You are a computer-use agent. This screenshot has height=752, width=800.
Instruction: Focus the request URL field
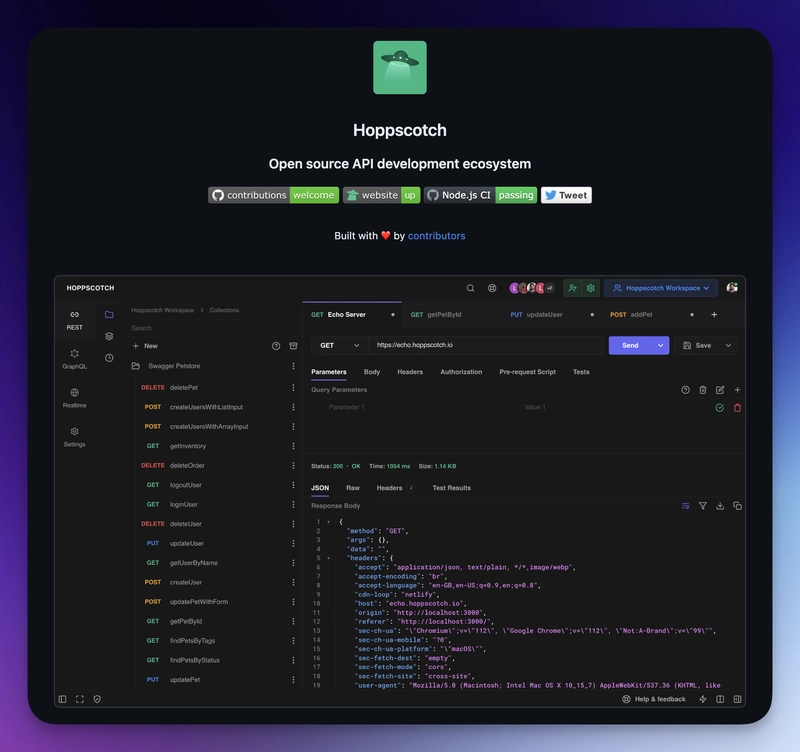486,345
